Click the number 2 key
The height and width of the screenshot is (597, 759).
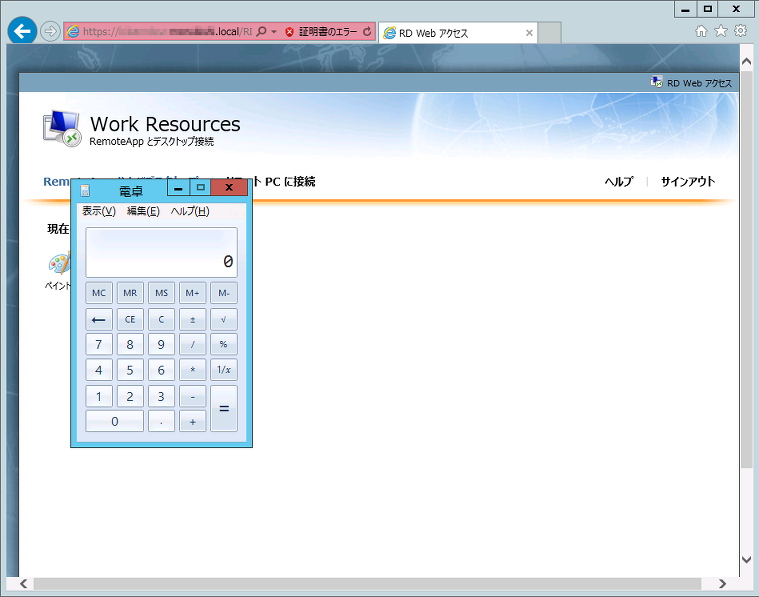pyautogui.click(x=130, y=396)
